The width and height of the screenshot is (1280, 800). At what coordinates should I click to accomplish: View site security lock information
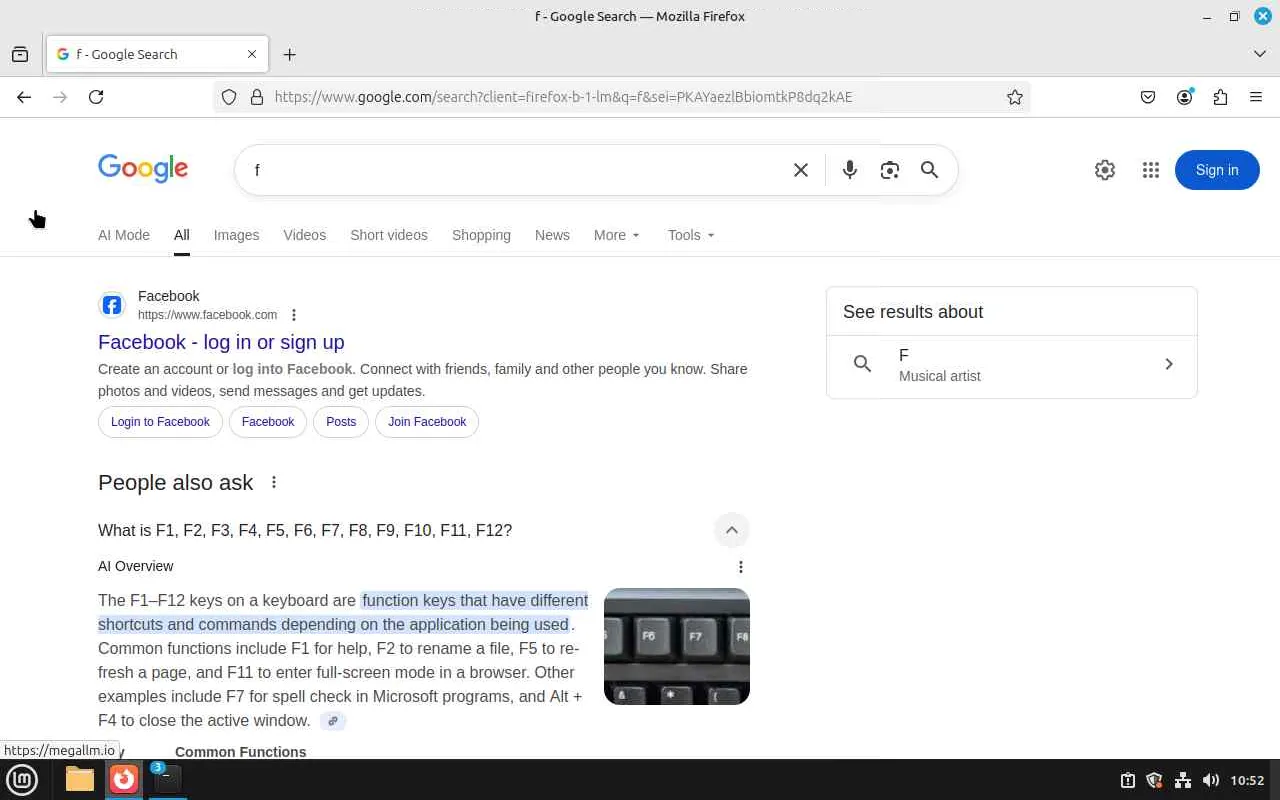(256, 97)
